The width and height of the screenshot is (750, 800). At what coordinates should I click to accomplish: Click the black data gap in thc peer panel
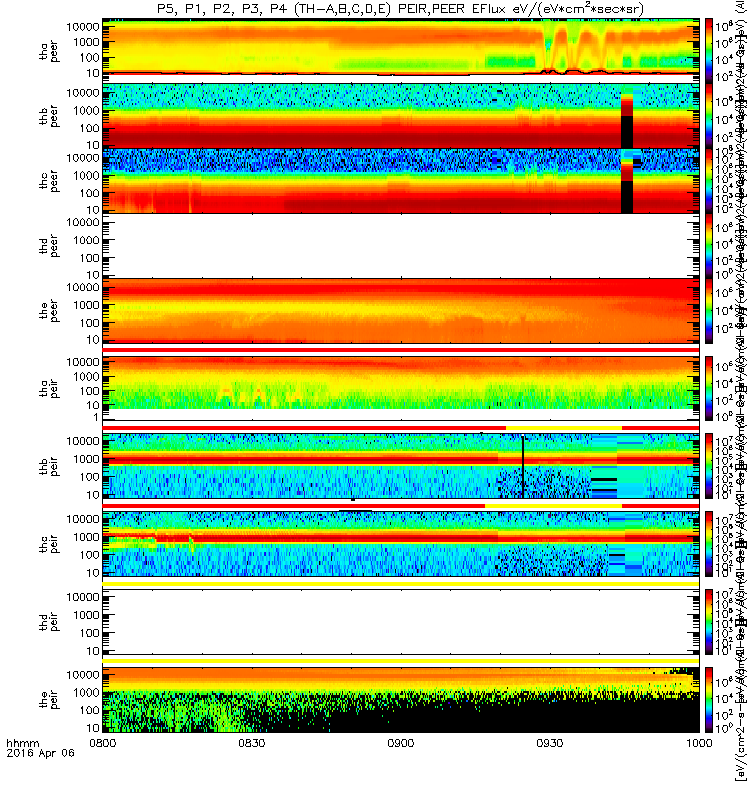[627, 197]
